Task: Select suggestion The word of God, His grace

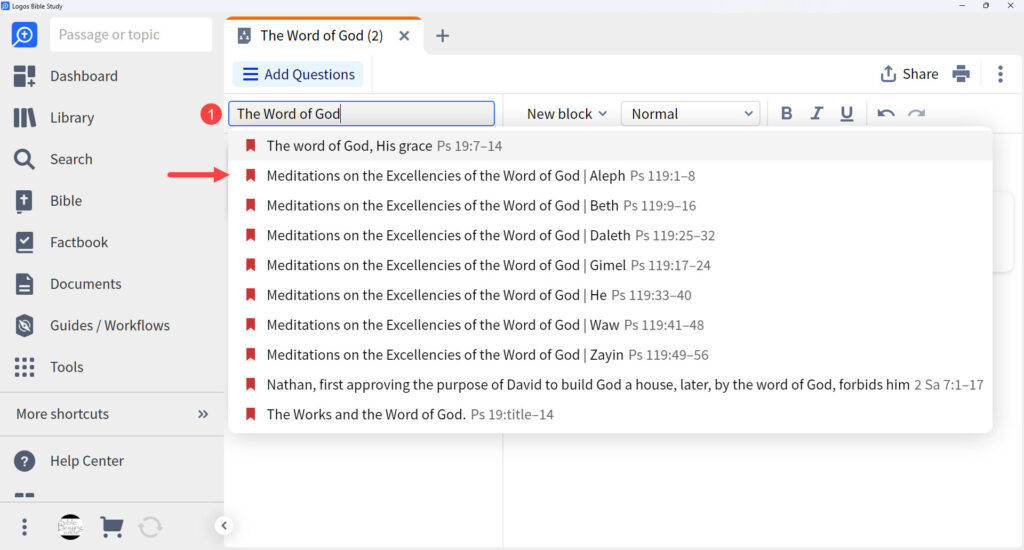Action: [x=610, y=146]
